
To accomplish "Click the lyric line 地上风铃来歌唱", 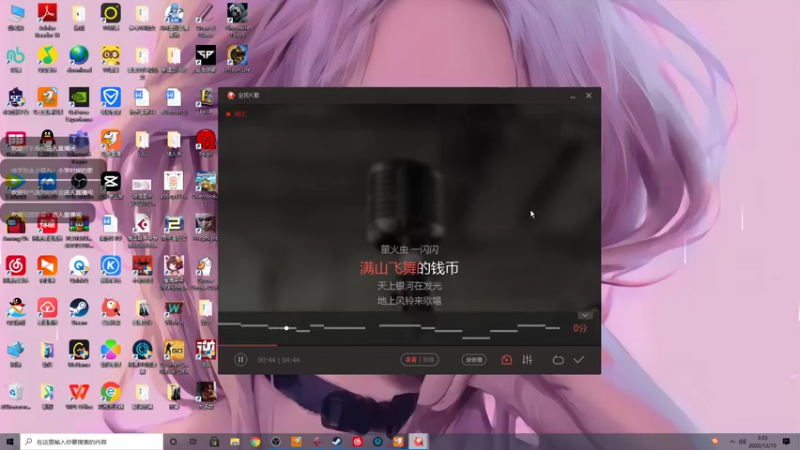I will point(409,301).
